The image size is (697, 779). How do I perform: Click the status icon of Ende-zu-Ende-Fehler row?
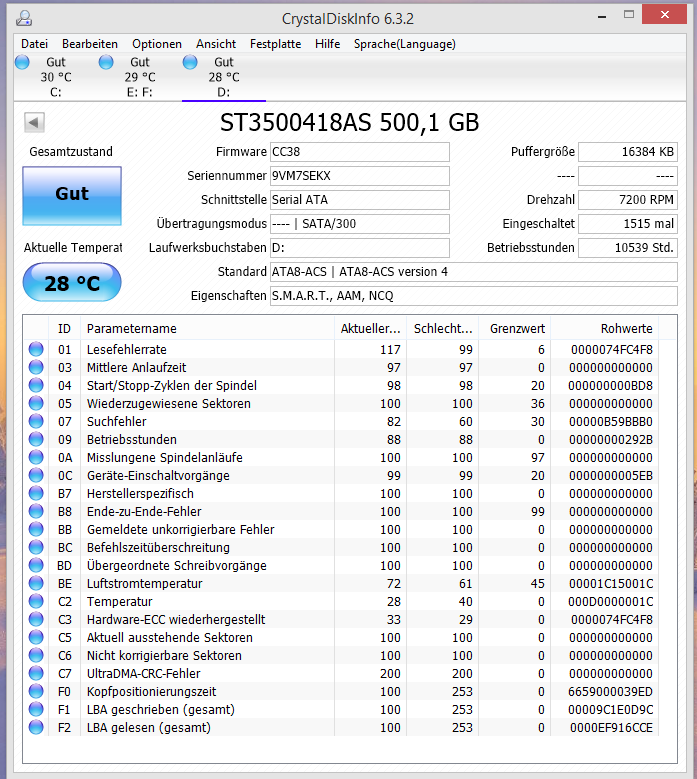click(x=36, y=511)
